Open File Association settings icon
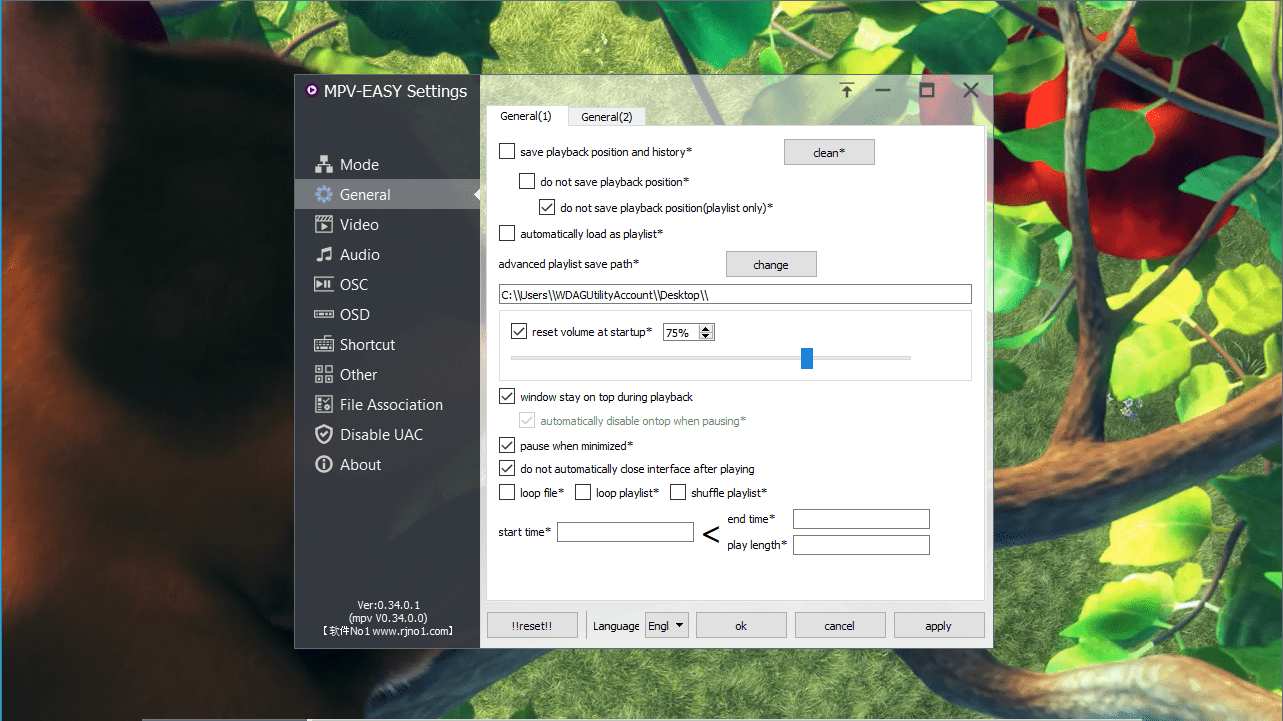Viewport: 1283px width, 721px height. pyautogui.click(x=323, y=405)
